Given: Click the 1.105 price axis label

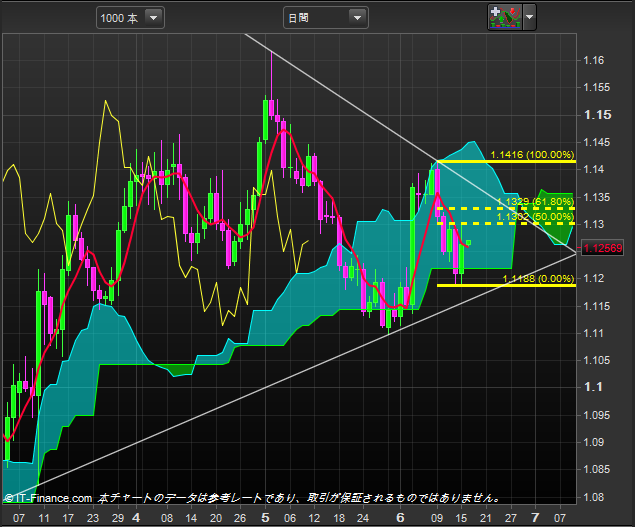Looking at the screenshot, I should [x=597, y=360].
